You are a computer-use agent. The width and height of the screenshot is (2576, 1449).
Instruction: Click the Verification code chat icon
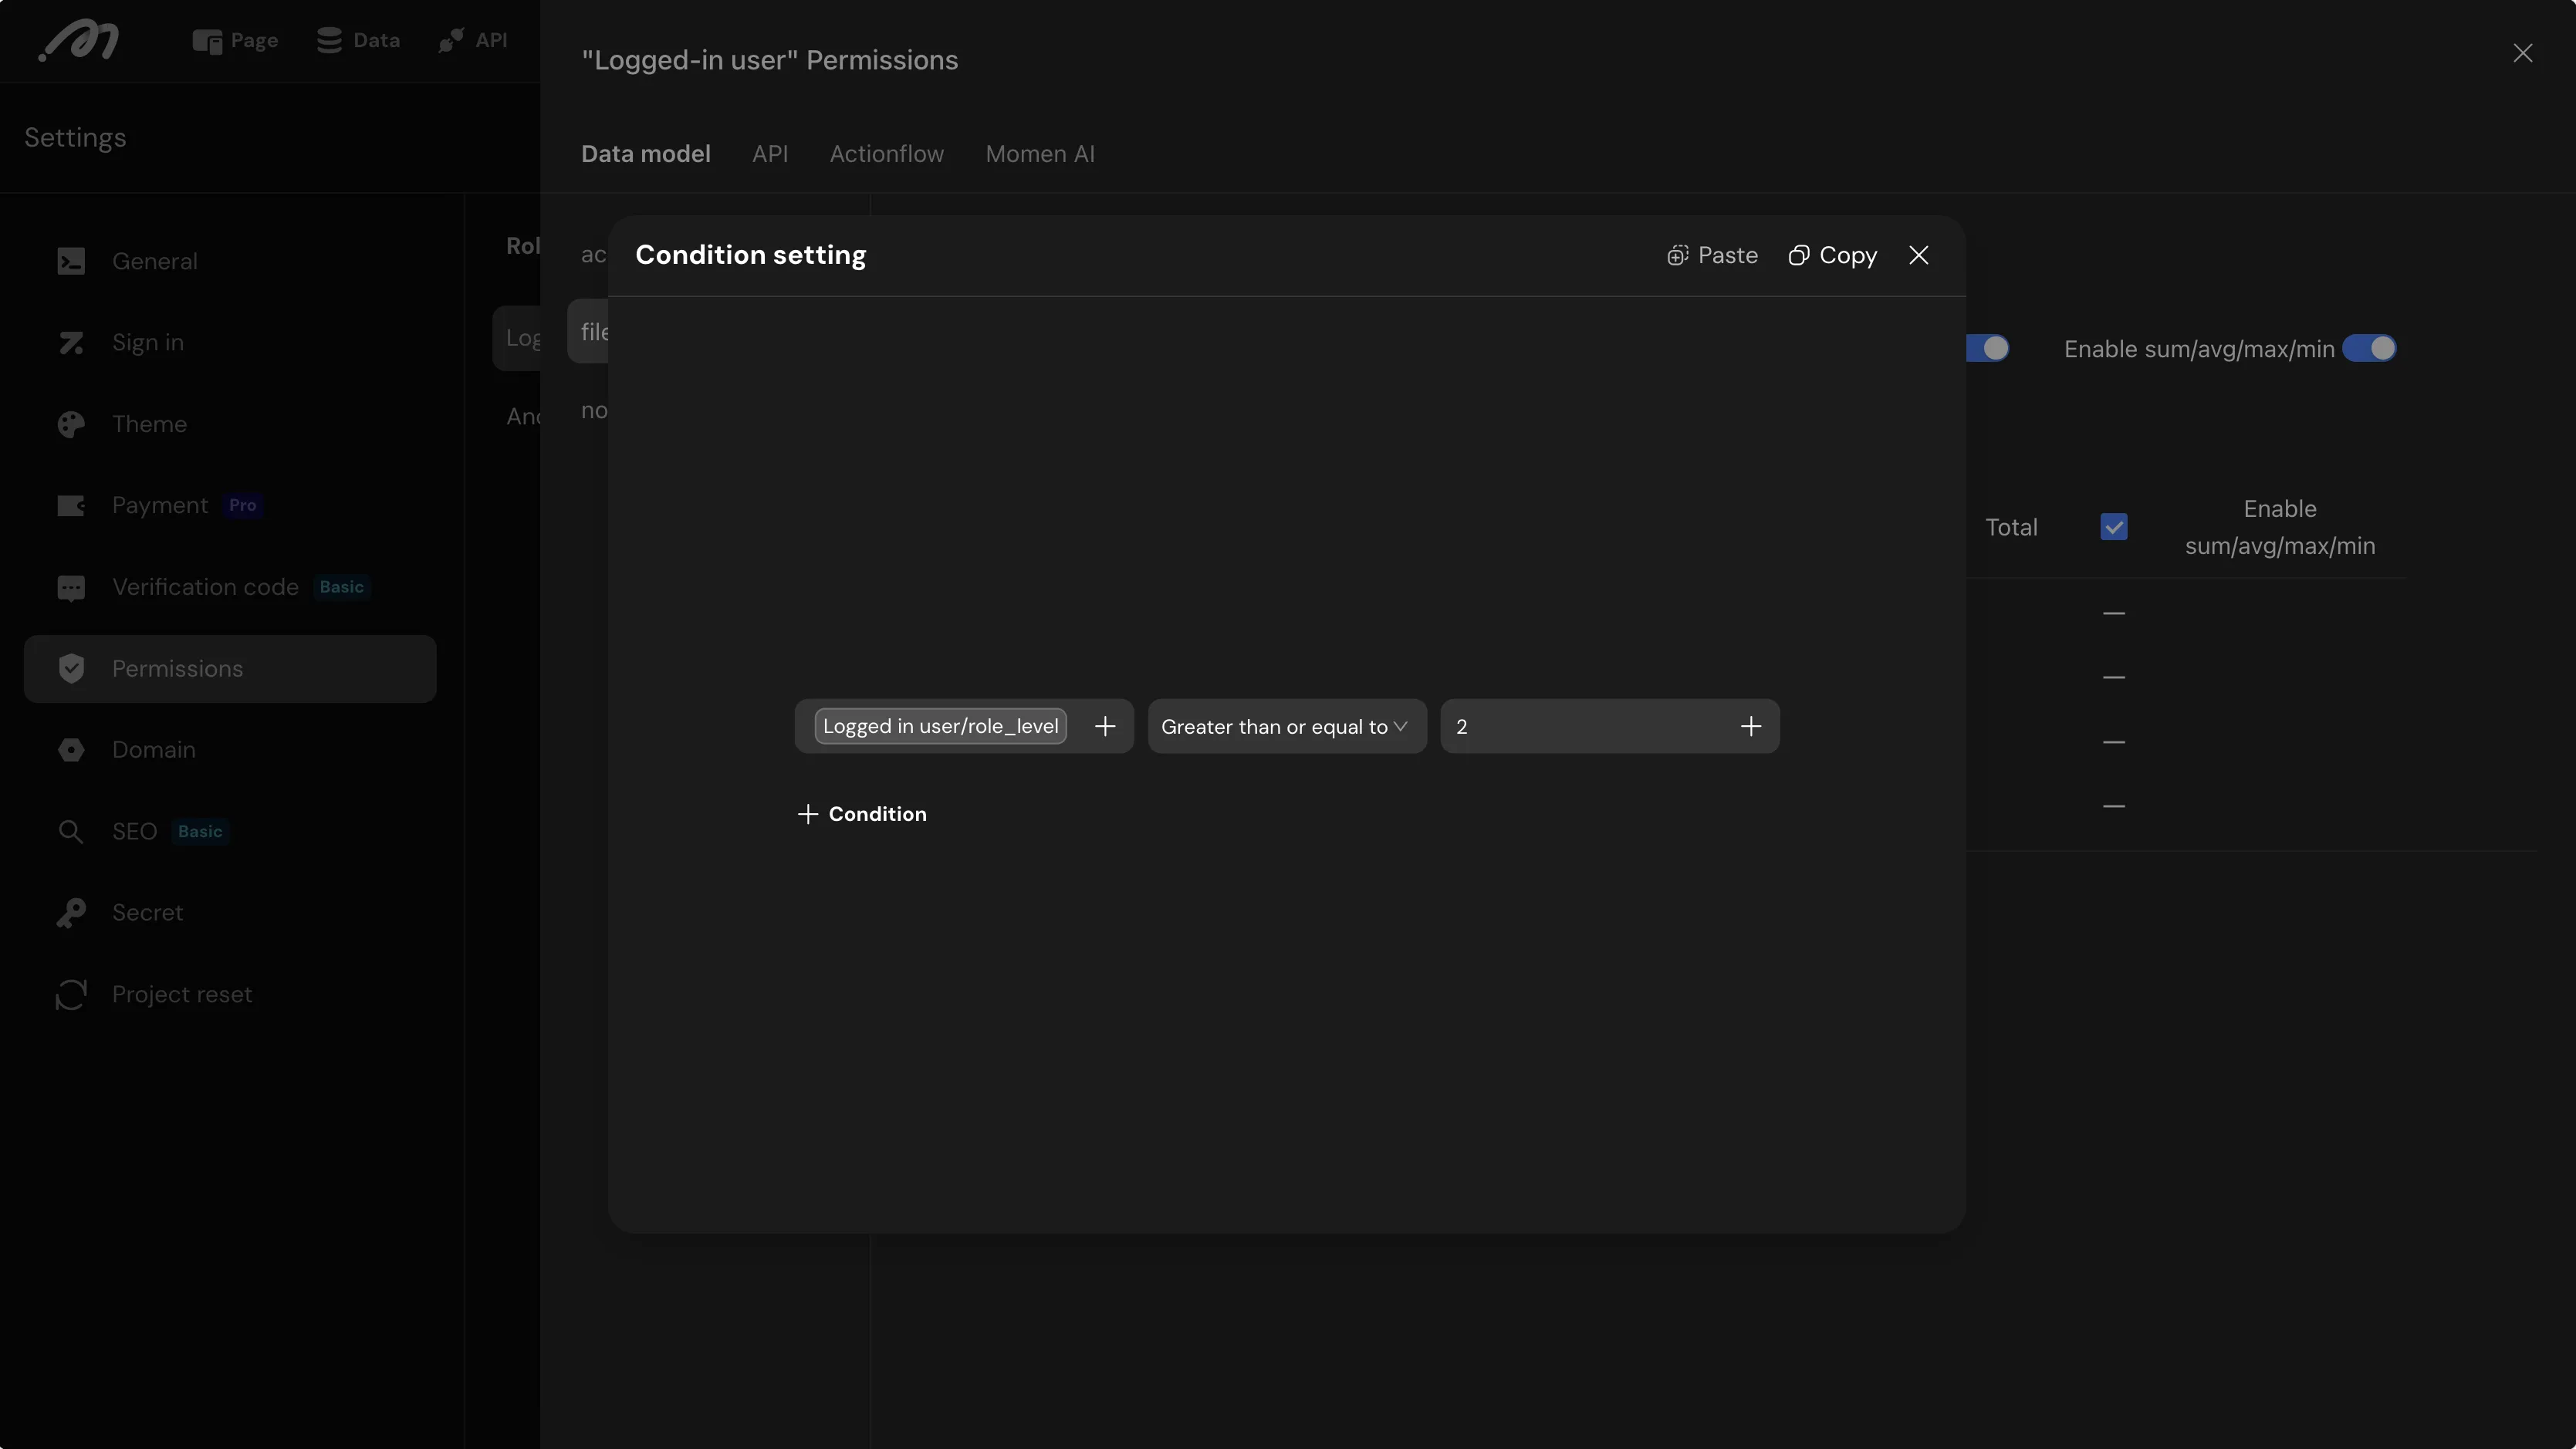click(71, 588)
